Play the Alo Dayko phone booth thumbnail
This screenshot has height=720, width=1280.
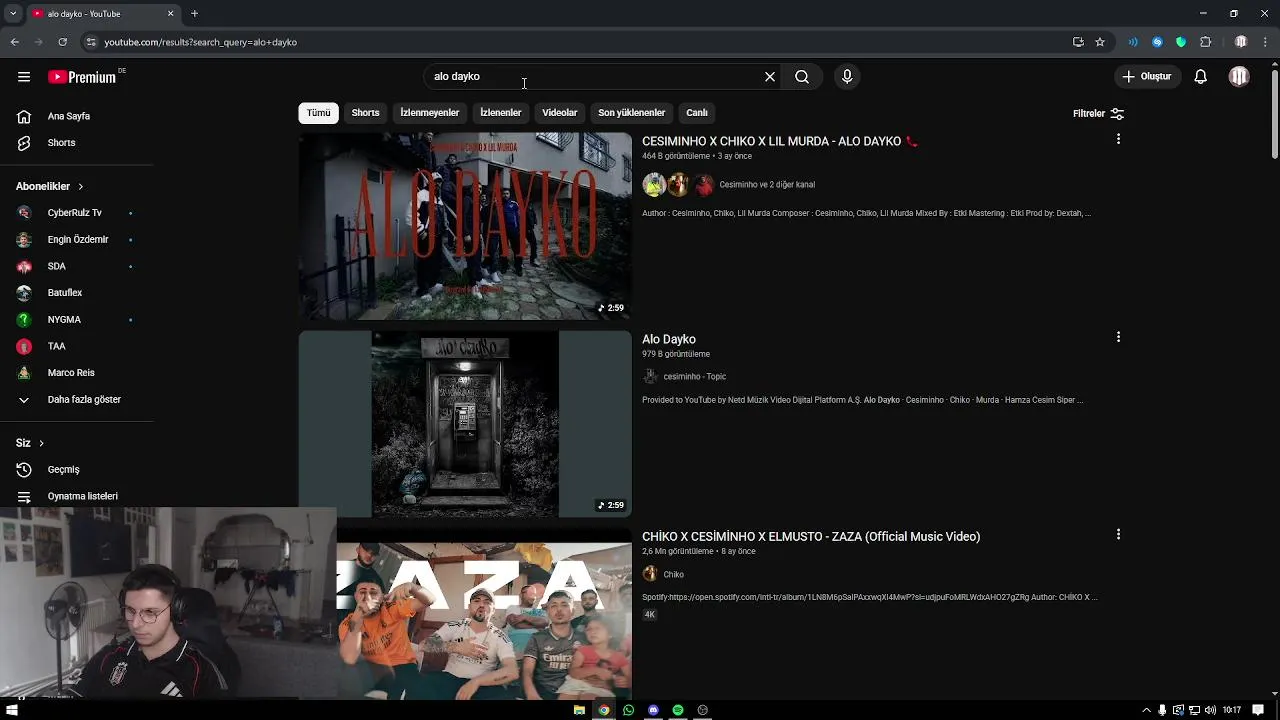pyautogui.click(x=465, y=424)
